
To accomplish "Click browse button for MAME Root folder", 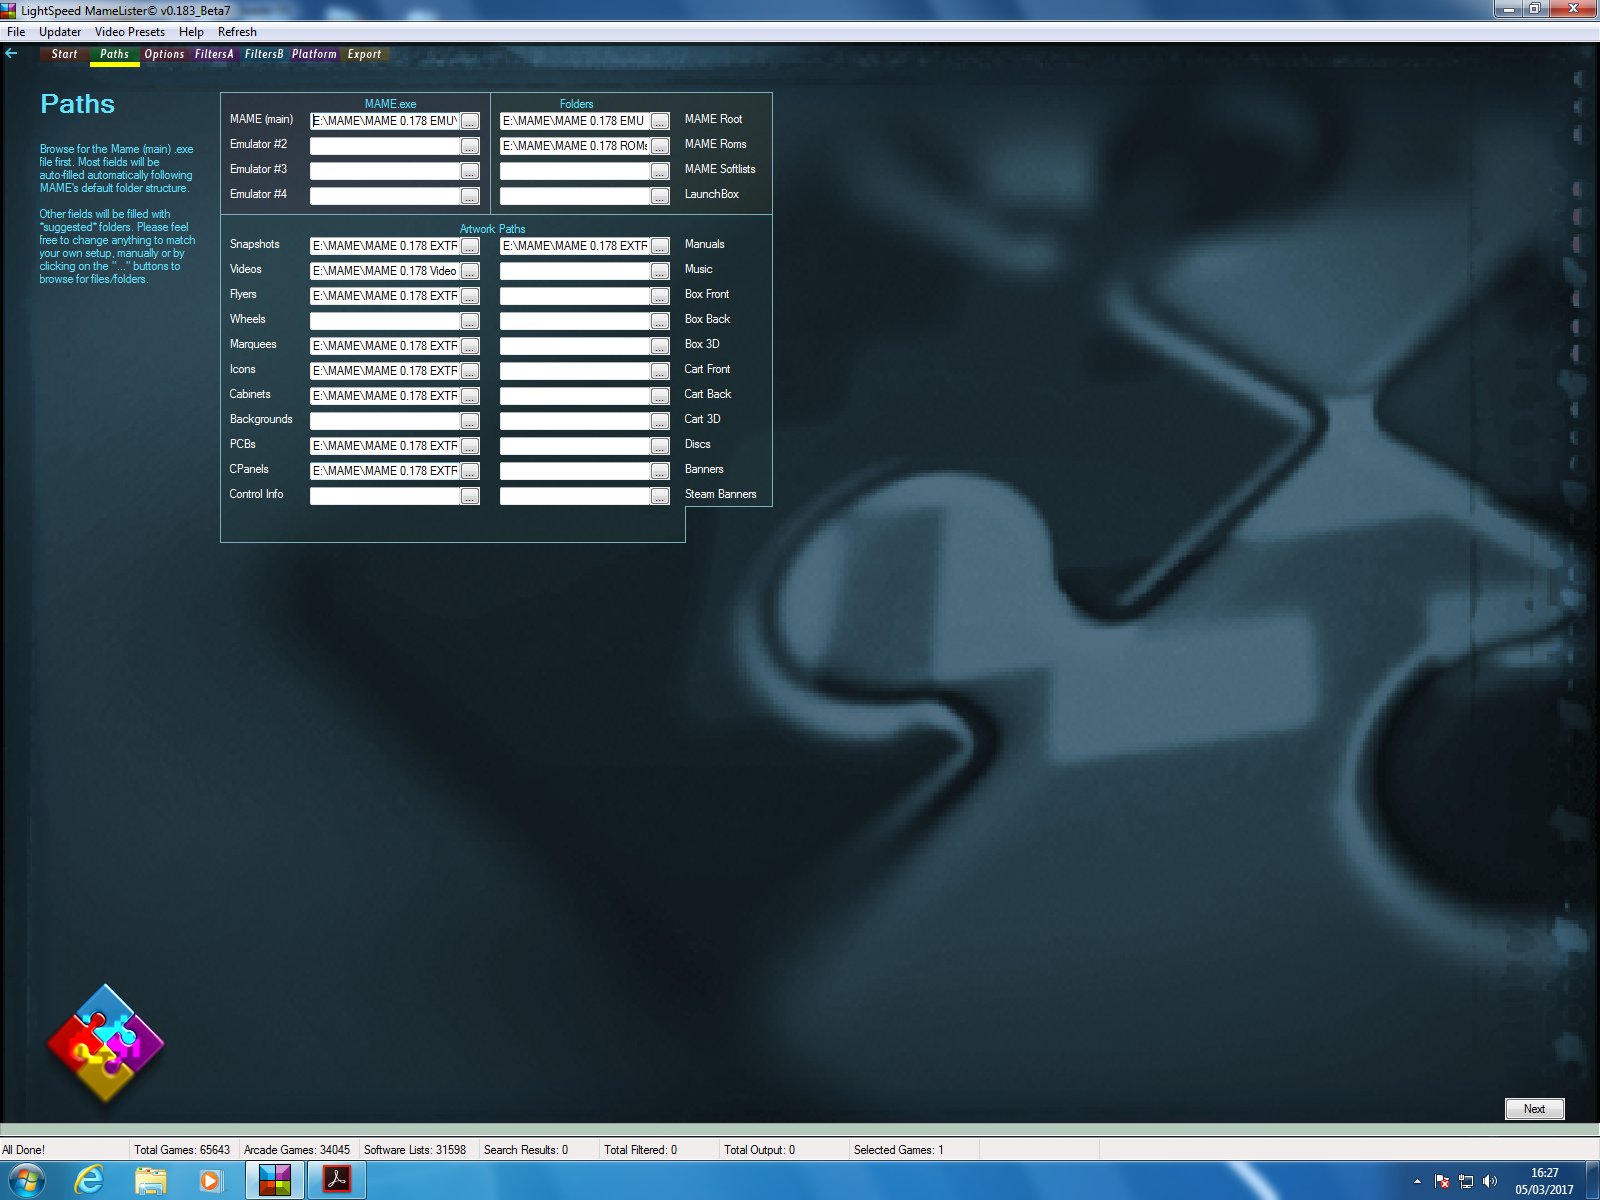I will click(x=660, y=121).
